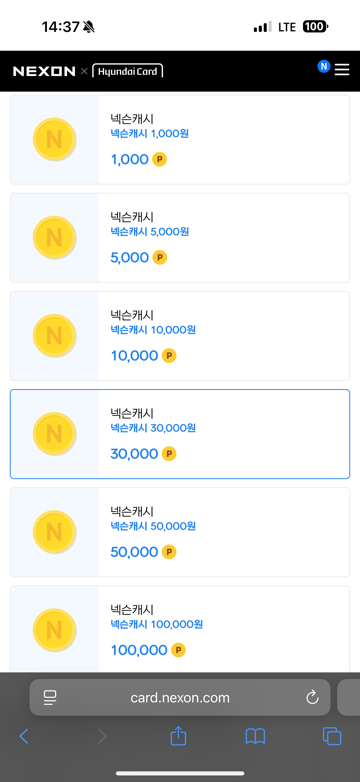Click the Hyundai Card logo
This screenshot has width=360, height=782.
point(128,71)
